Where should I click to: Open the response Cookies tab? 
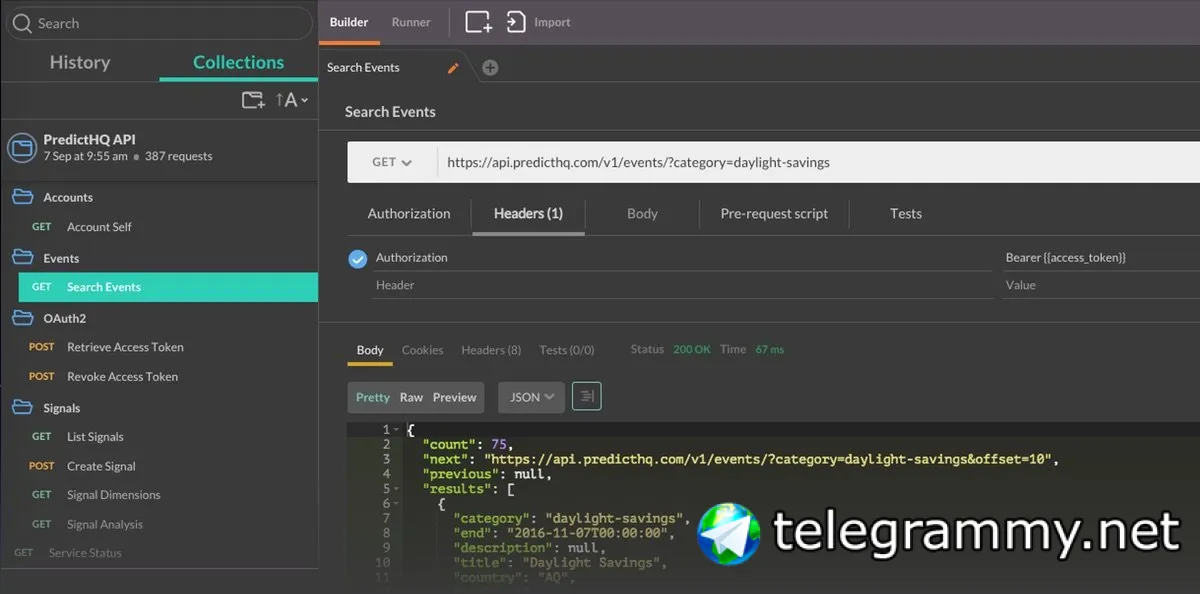422,350
